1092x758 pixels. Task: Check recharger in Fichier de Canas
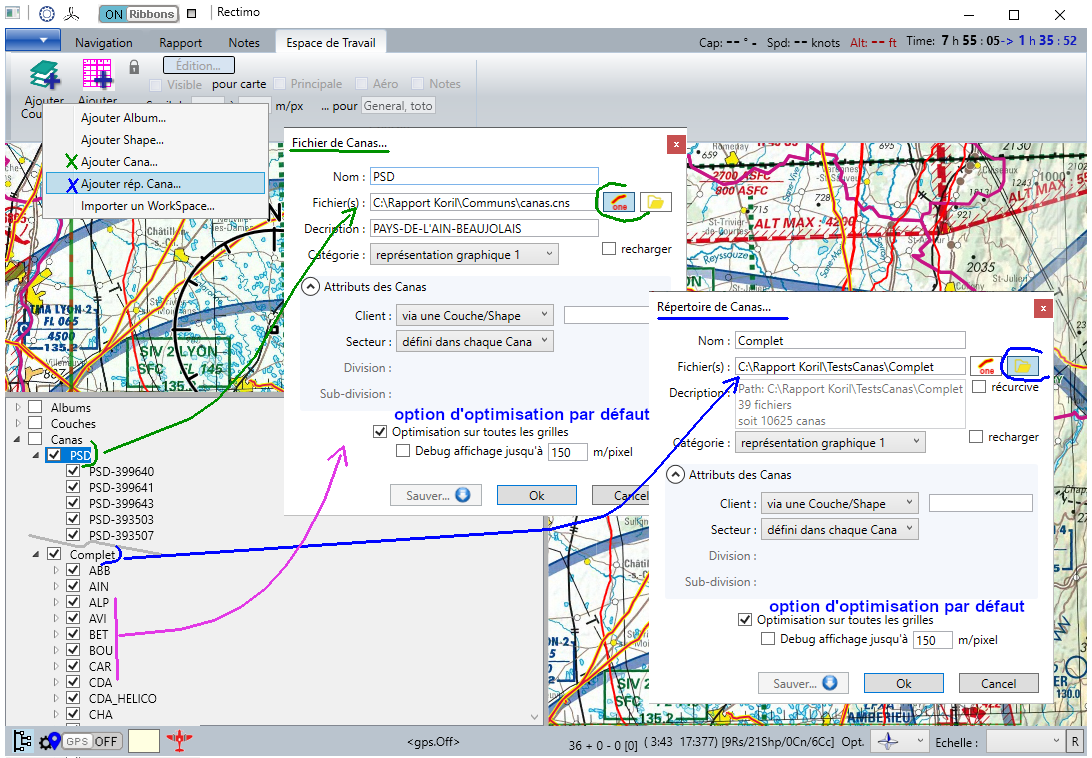click(x=609, y=249)
